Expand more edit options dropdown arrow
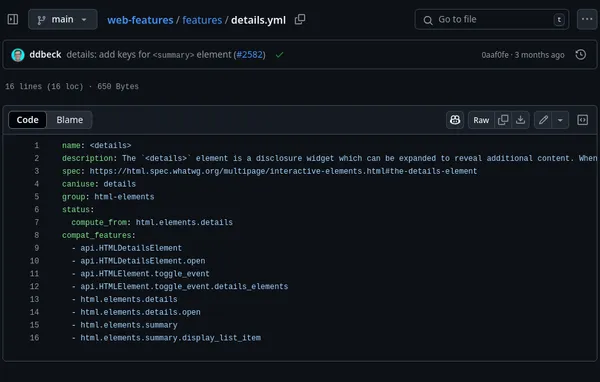The image size is (600, 382). (x=560, y=120)
